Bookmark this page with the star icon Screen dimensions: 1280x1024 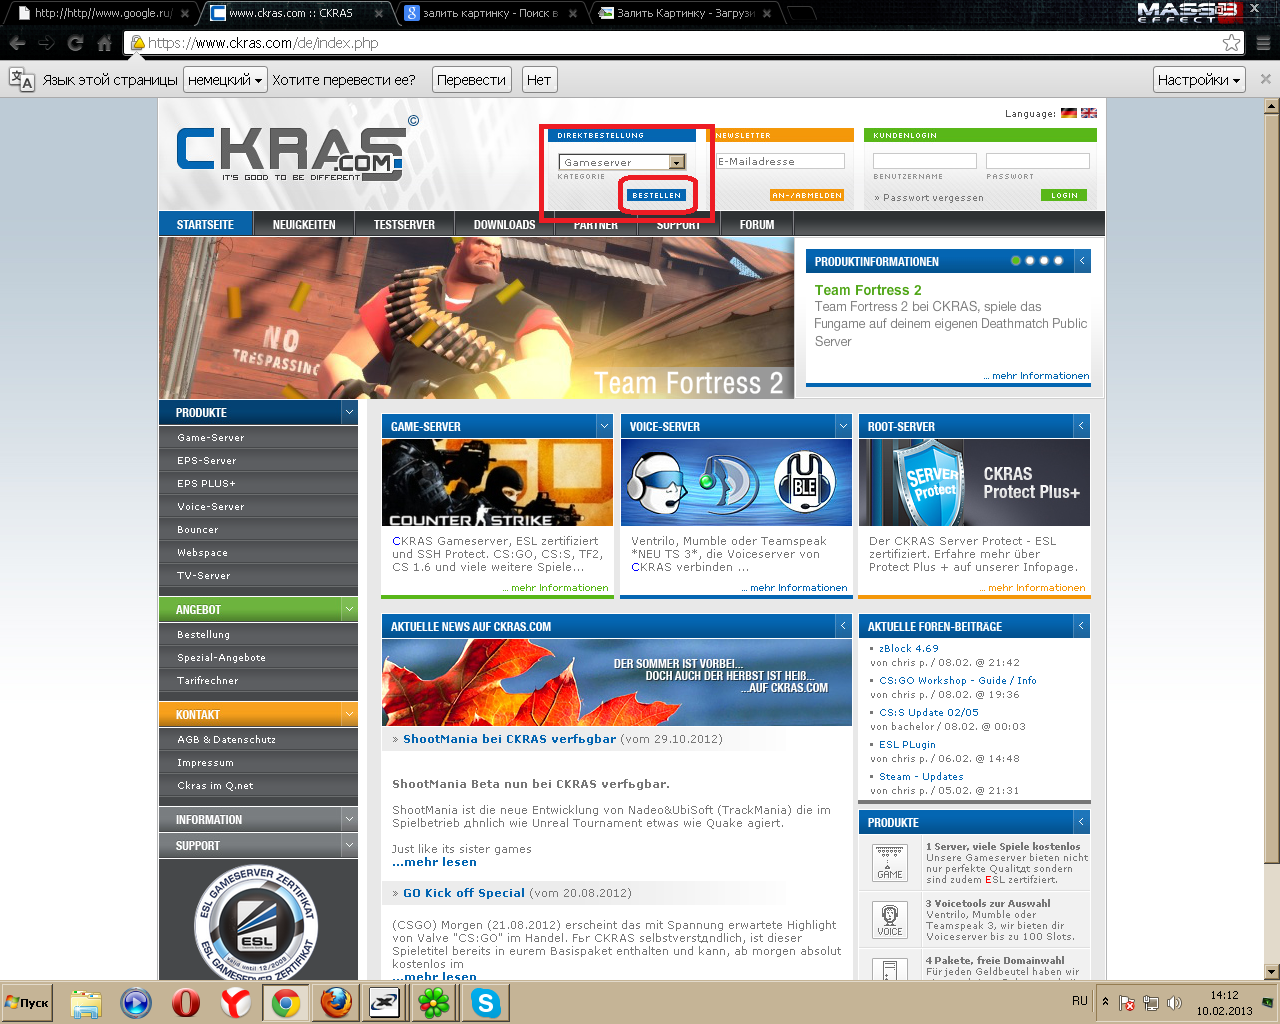pyautogui.click(x=1232, y=43)
